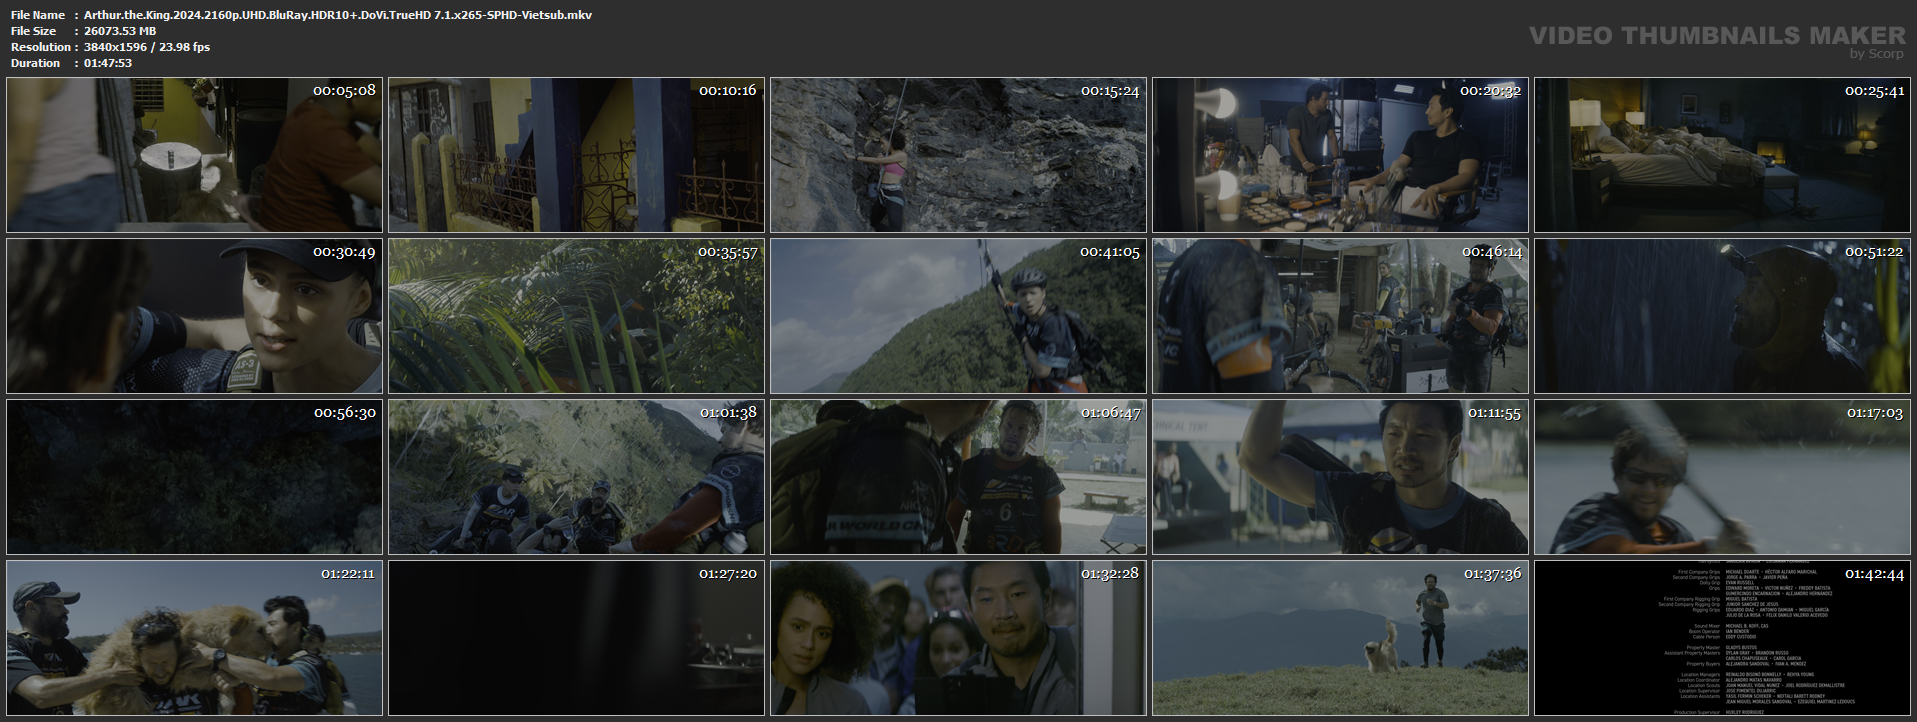This screenshot has width=1917, height=722.
Task: Select the thumbnail at 00:41:05
Action: (x=958, y=316)
